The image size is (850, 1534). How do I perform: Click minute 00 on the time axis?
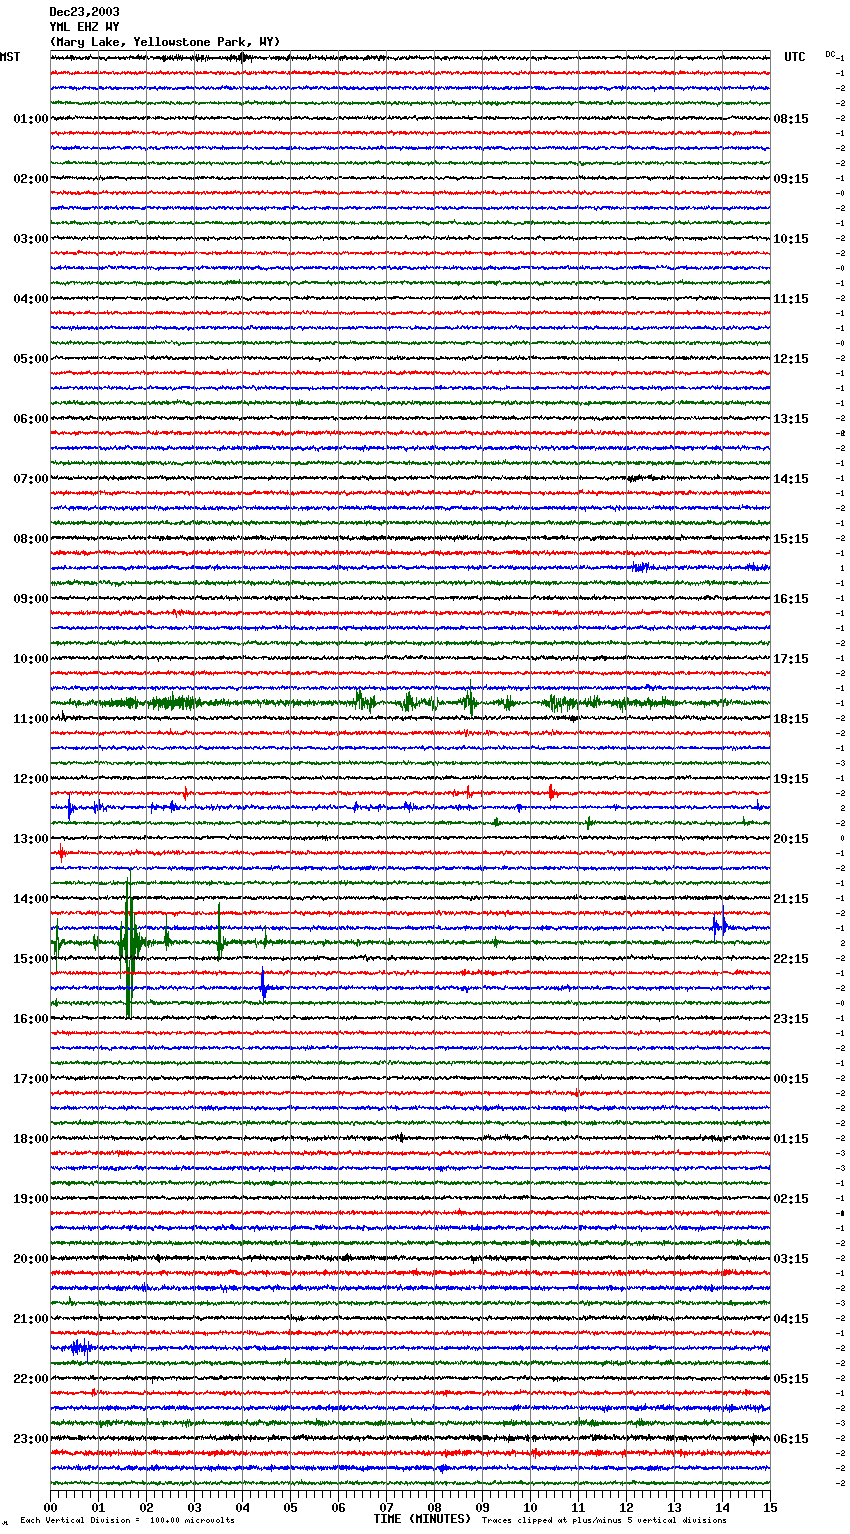click(x=51, y=1507)
